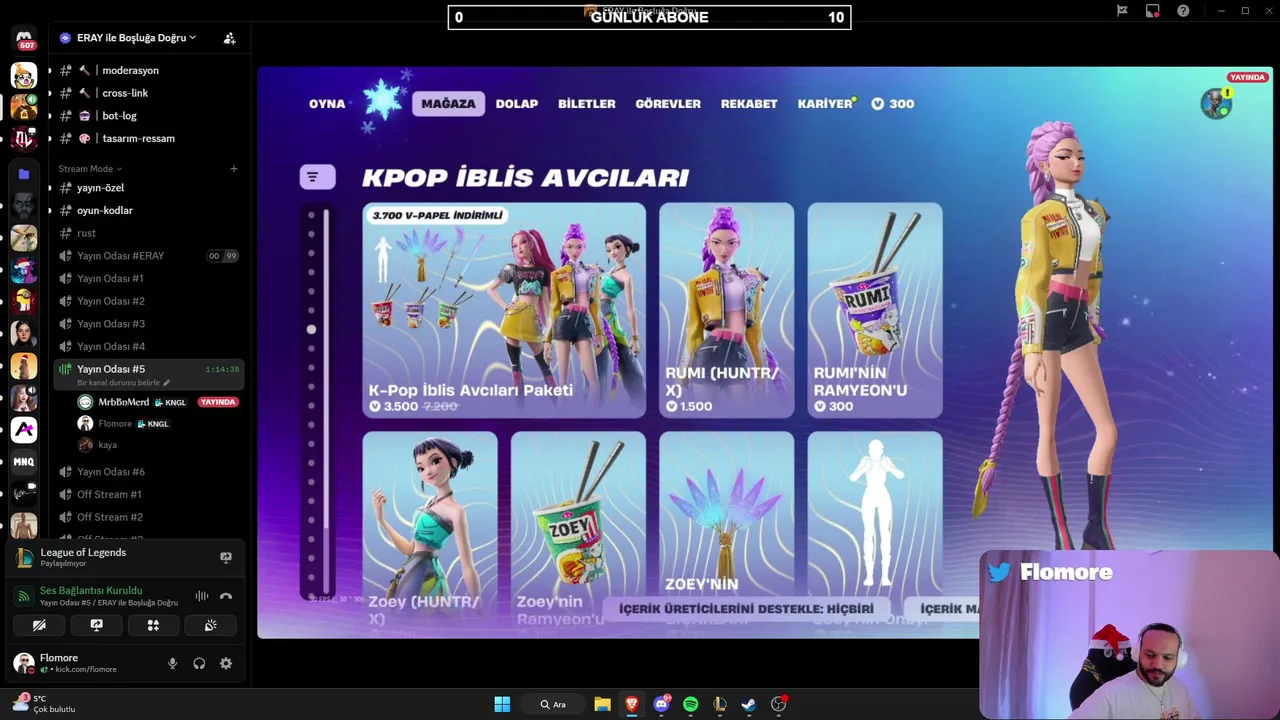Edit channel status 'Bir kanal durumu belirle'
The image size is (1280, 720).
click(124, 383)
